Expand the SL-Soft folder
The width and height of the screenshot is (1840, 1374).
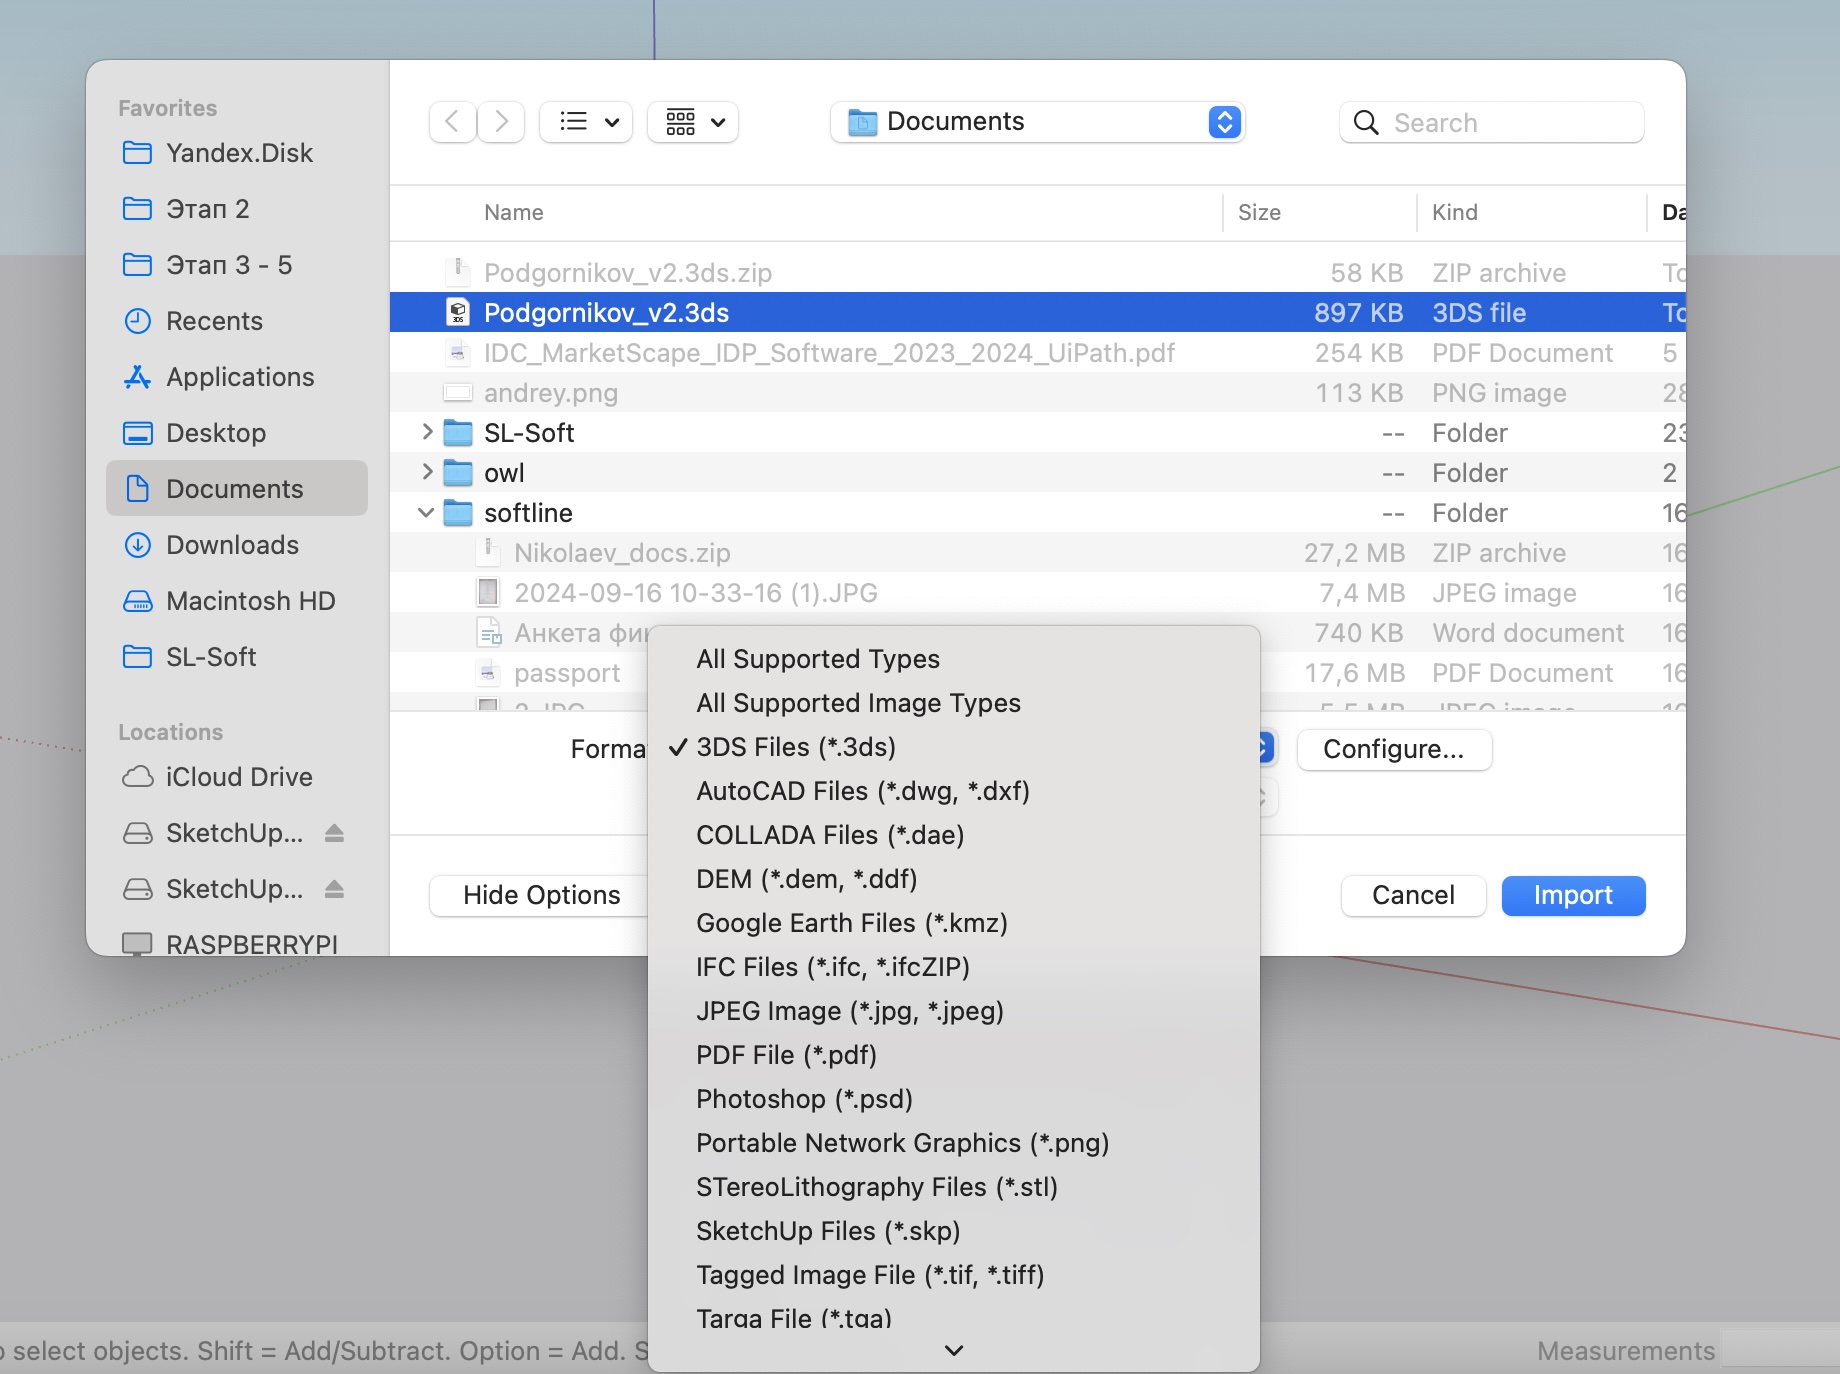point(427,432)
